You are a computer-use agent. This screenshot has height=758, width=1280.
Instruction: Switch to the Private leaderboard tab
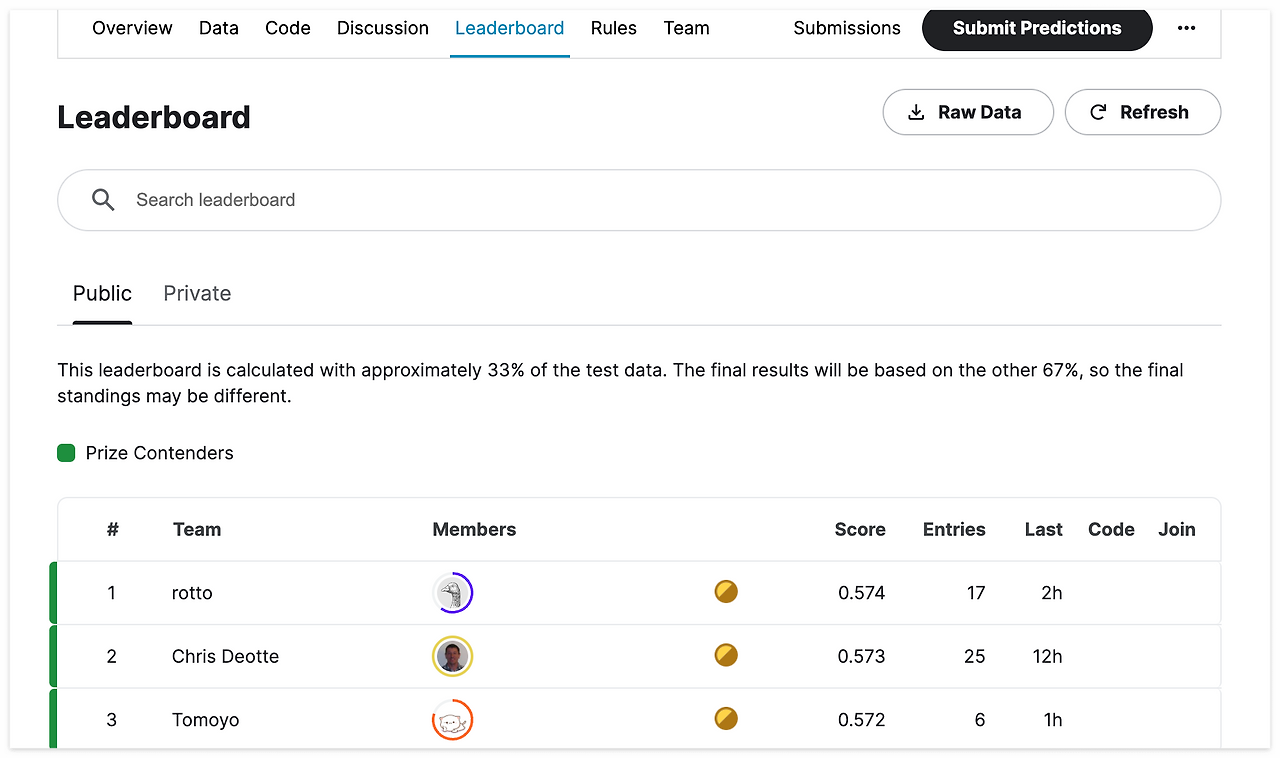[x=197, y=294]
